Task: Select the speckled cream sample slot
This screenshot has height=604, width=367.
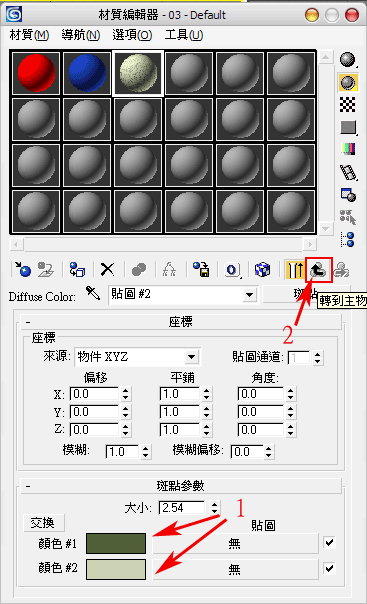Action: tap(138, 73)
